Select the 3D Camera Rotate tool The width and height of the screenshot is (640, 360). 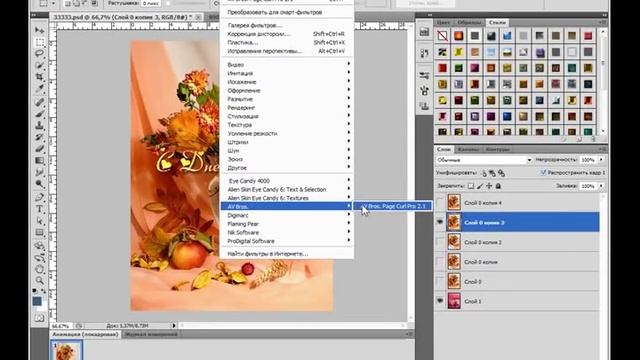click(x=40, y=258)
